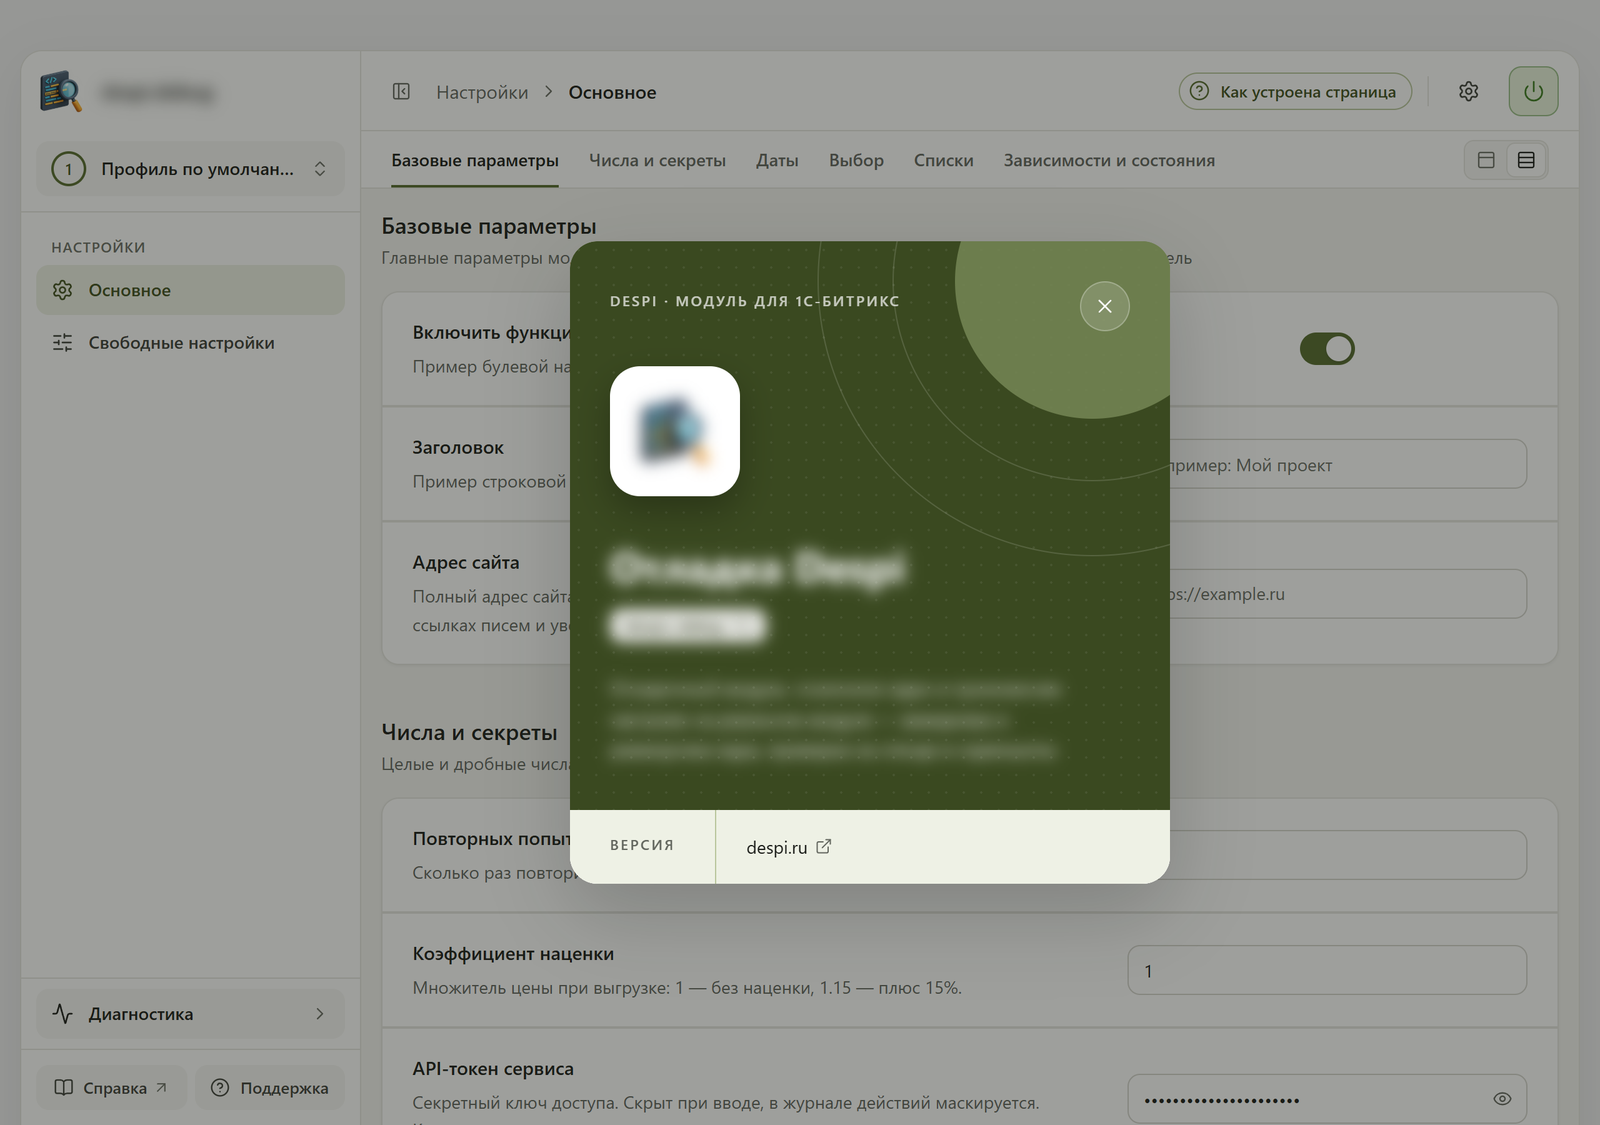Click the app logo in sidebar
1600x1125 pixels.
(x=61, y=91)
